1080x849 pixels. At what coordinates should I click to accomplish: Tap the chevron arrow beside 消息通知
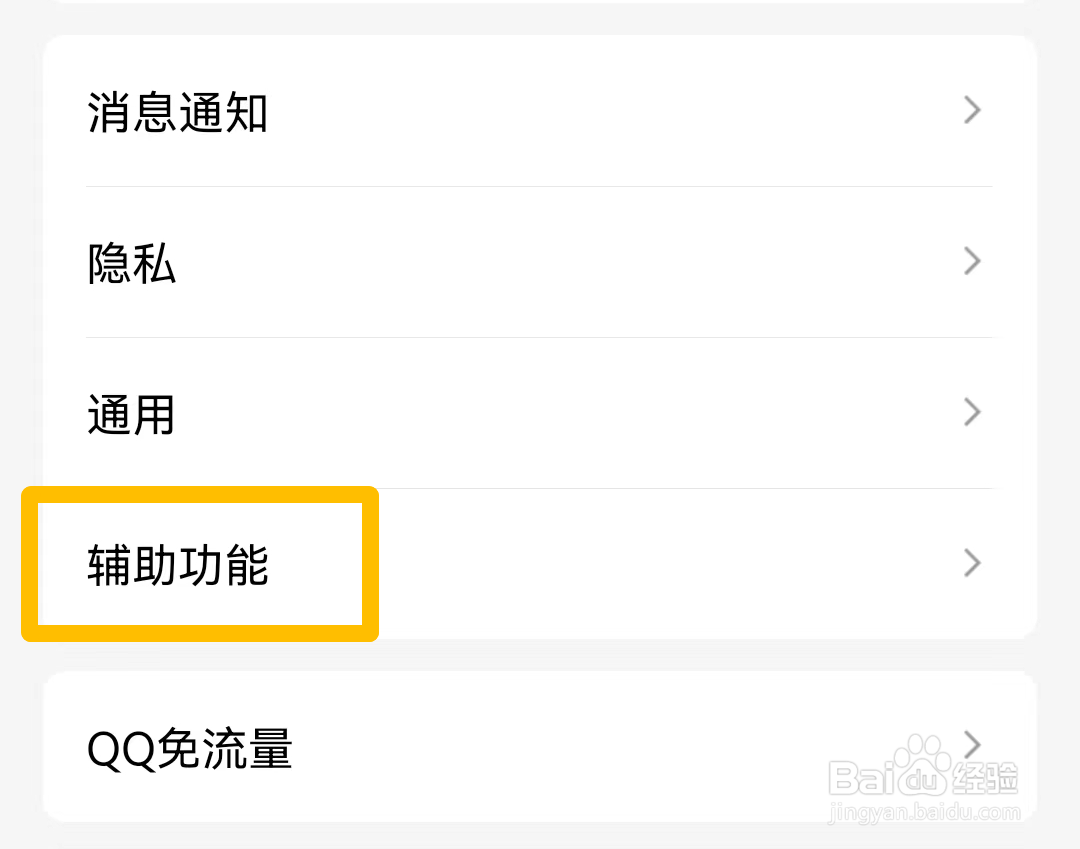(972, 110)
